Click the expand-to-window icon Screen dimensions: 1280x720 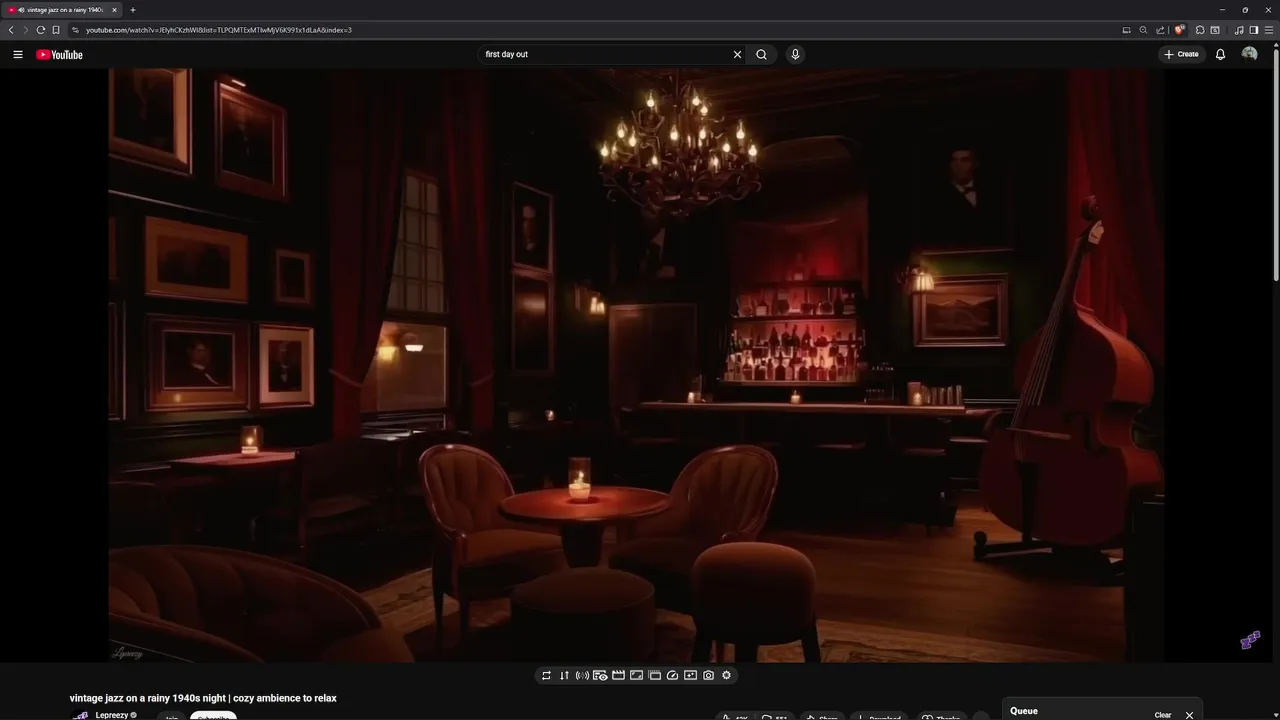636,675
